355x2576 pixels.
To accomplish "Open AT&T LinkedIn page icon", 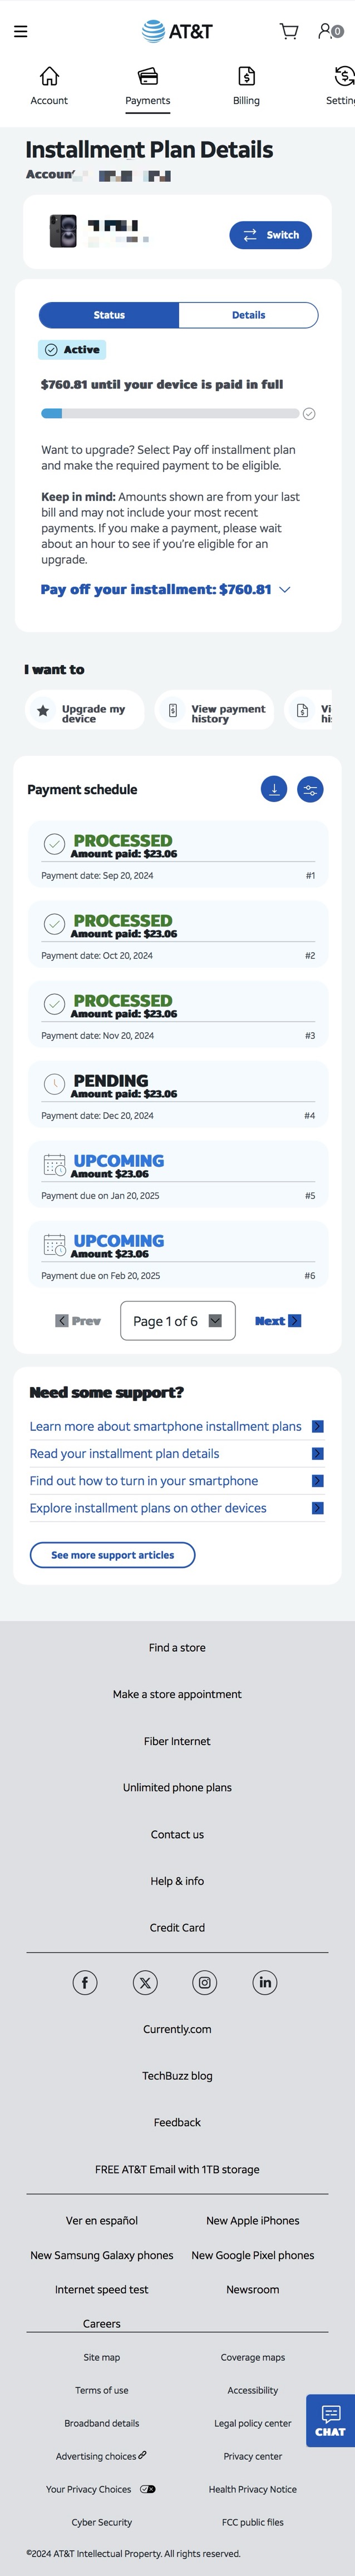I will point(265,1982).
